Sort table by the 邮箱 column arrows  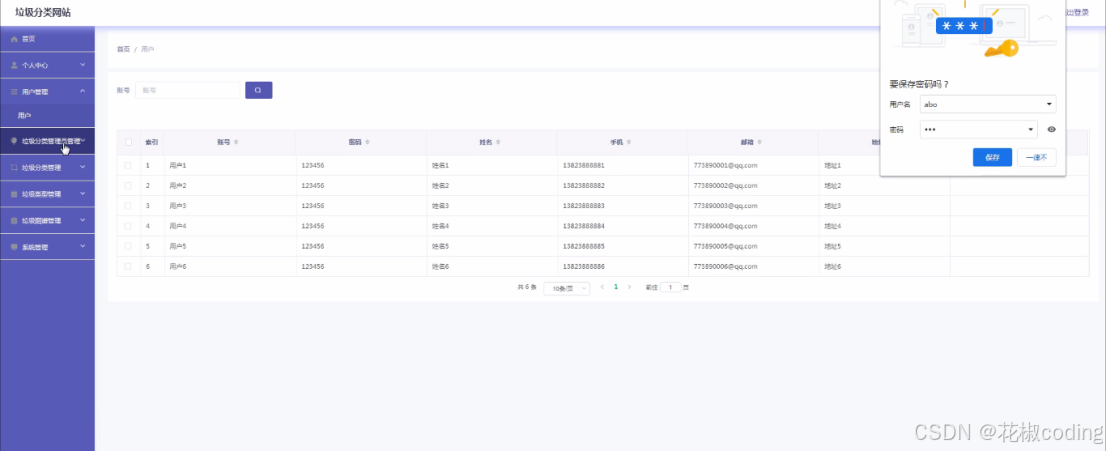(760, 142)
